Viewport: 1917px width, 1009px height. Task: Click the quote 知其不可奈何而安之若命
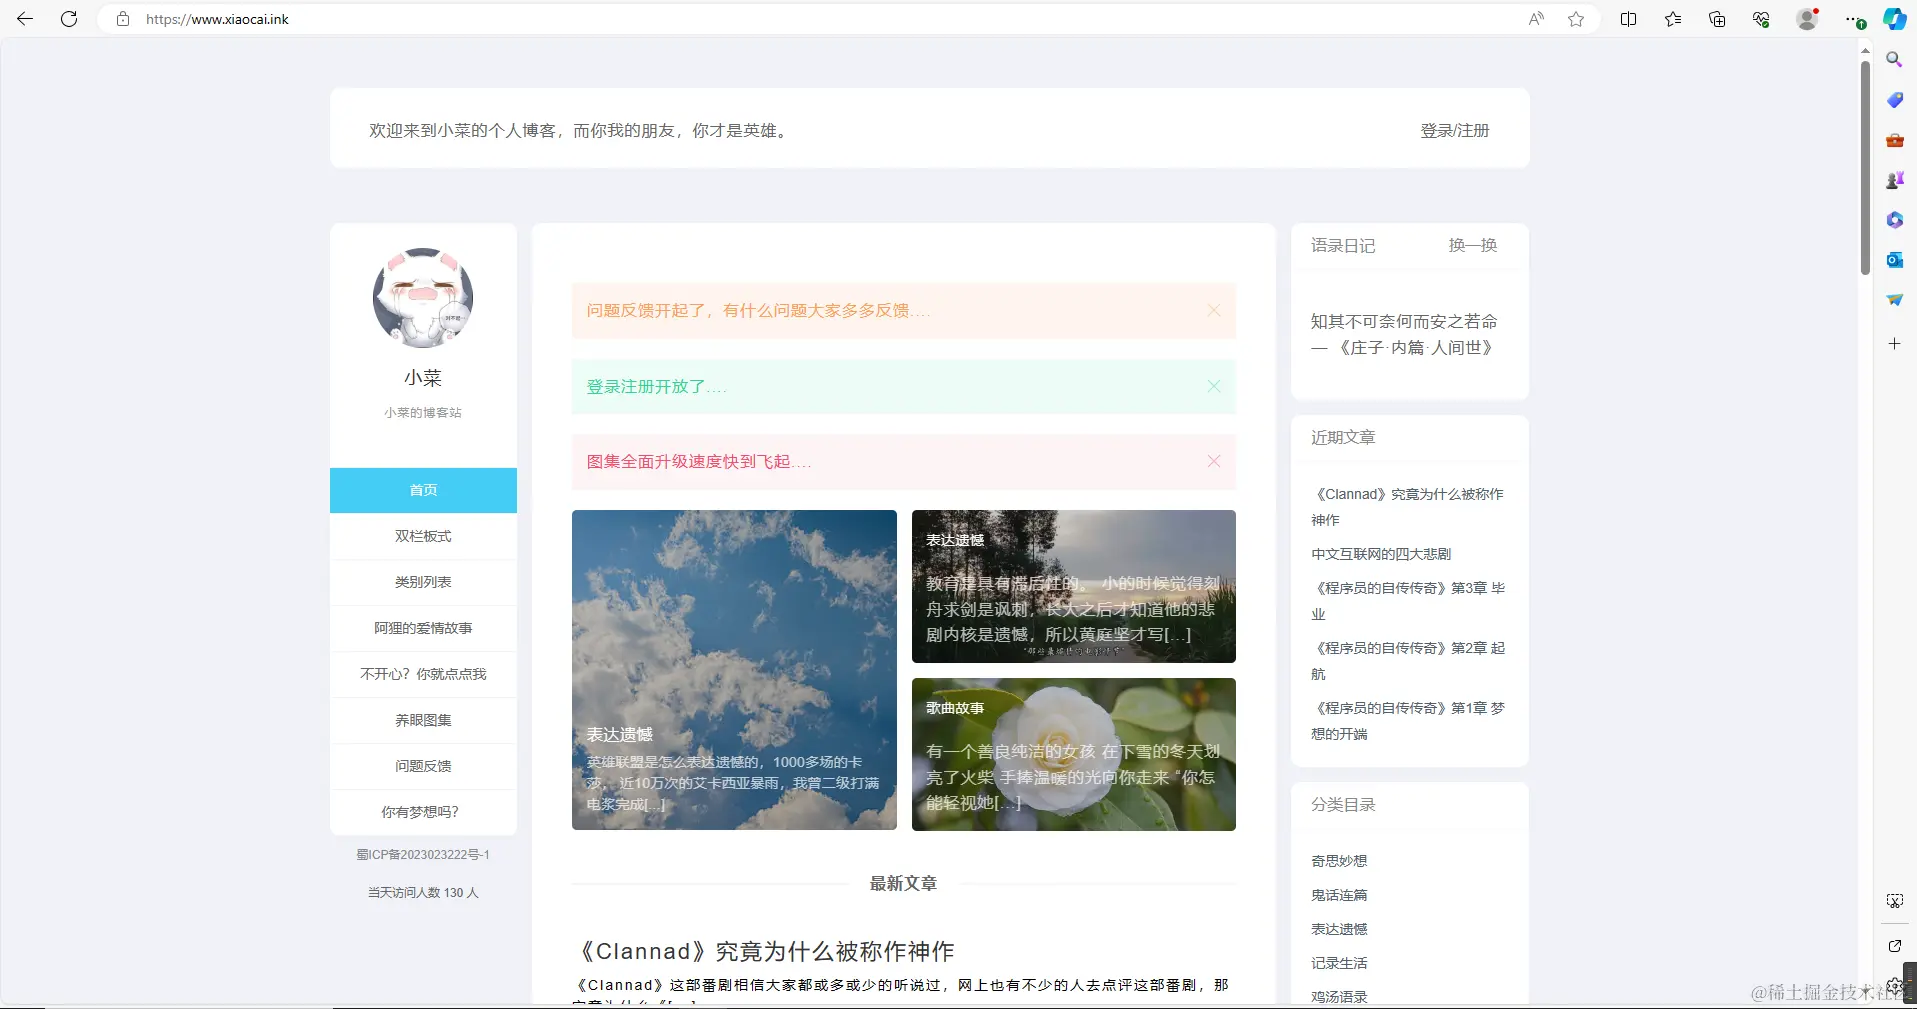(1404, 322)
